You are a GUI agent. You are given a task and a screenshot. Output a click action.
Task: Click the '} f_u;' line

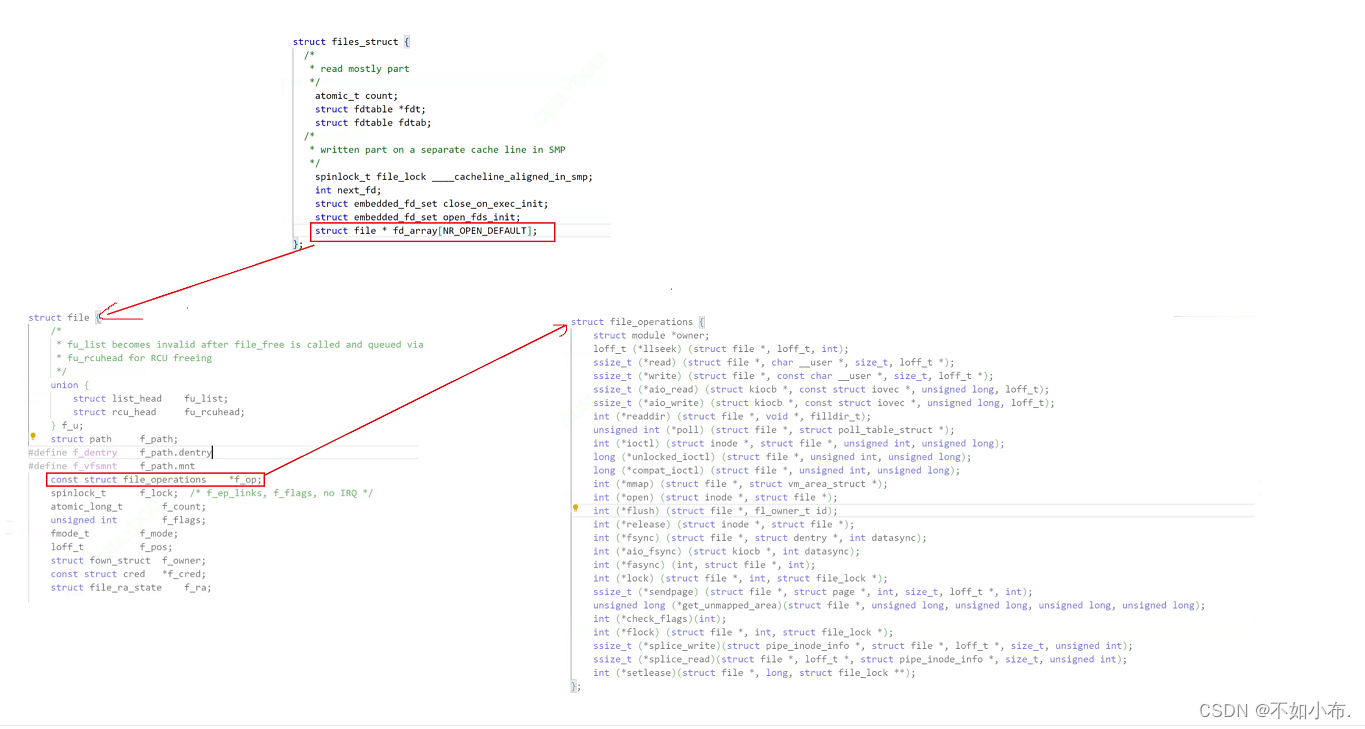68,426
